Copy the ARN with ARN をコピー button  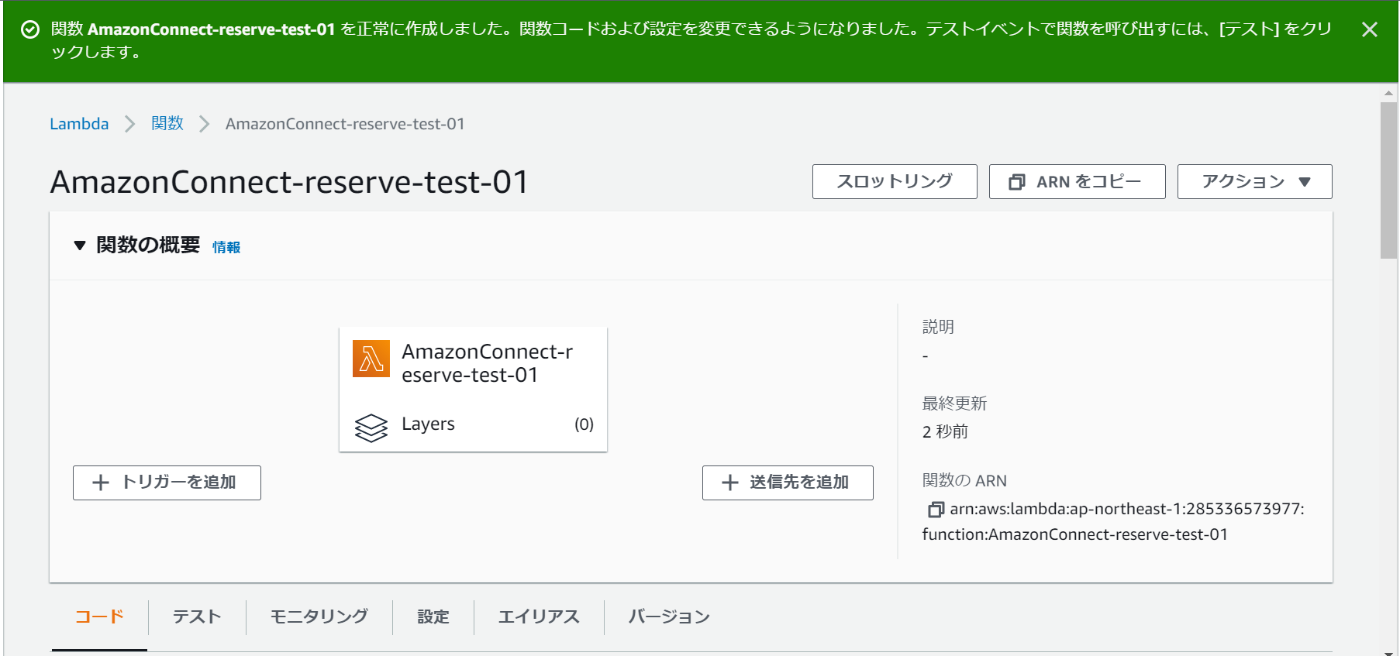tap(1077, 182)
